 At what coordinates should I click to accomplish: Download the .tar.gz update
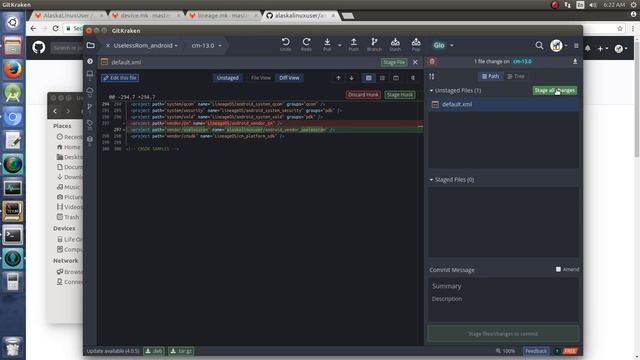(181, 351)
